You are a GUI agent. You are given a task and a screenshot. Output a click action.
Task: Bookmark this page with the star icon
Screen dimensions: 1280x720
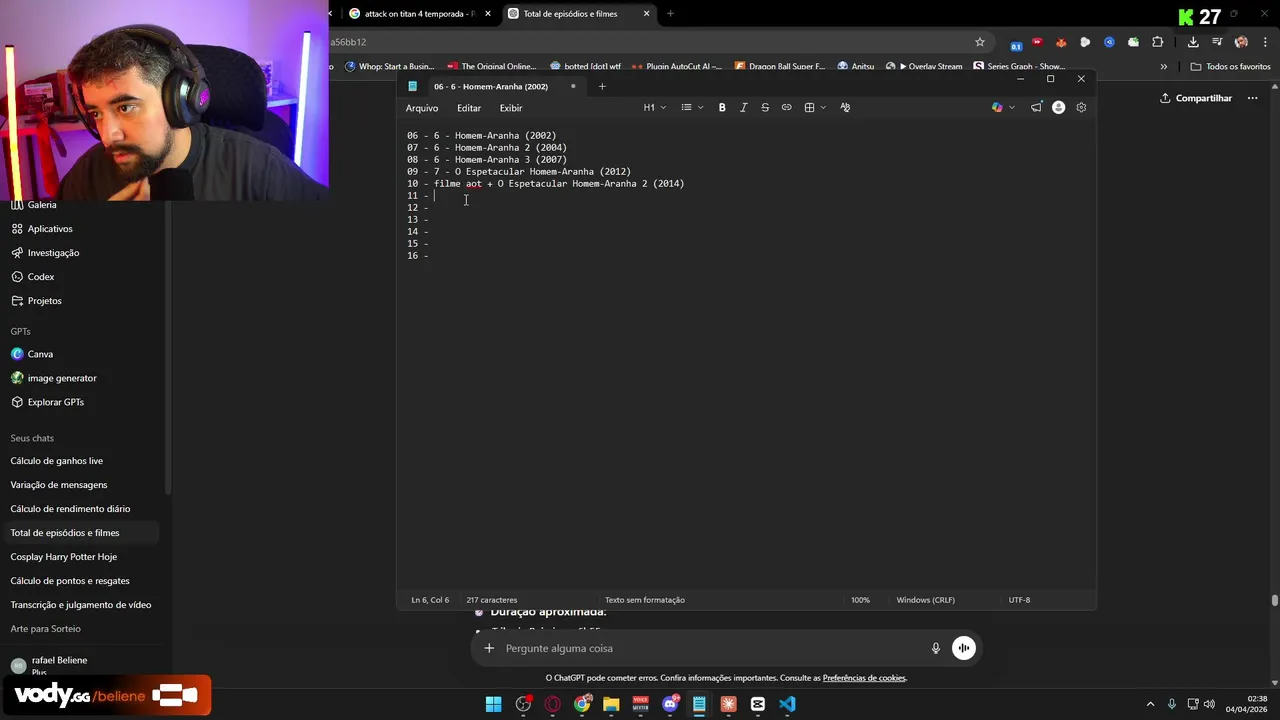coord(980,42)
